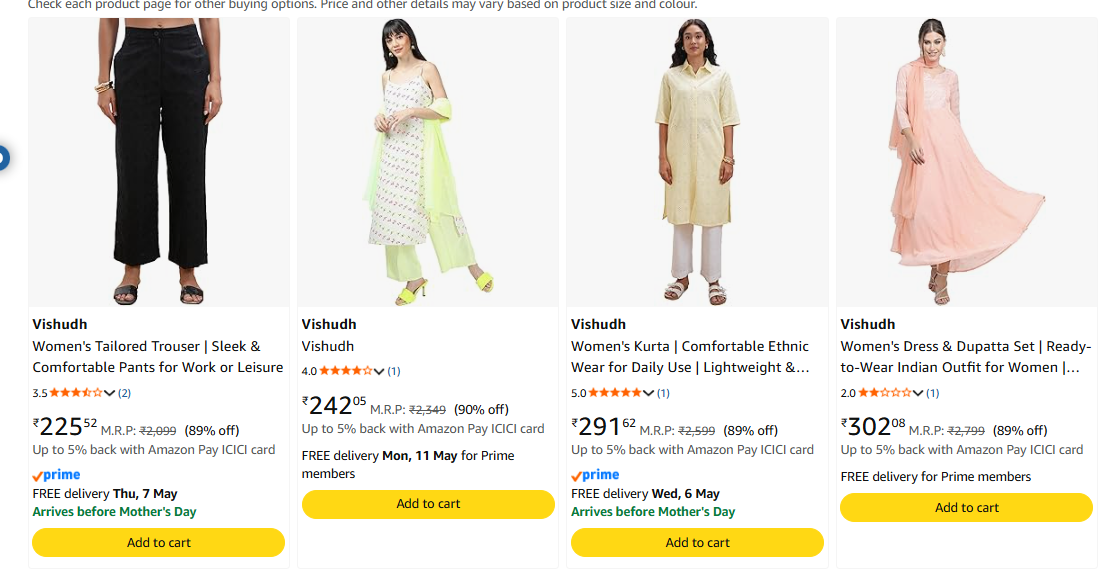
Task: Open Women's Tailored Trouser product title link
Action: click(x=158, y=357)
